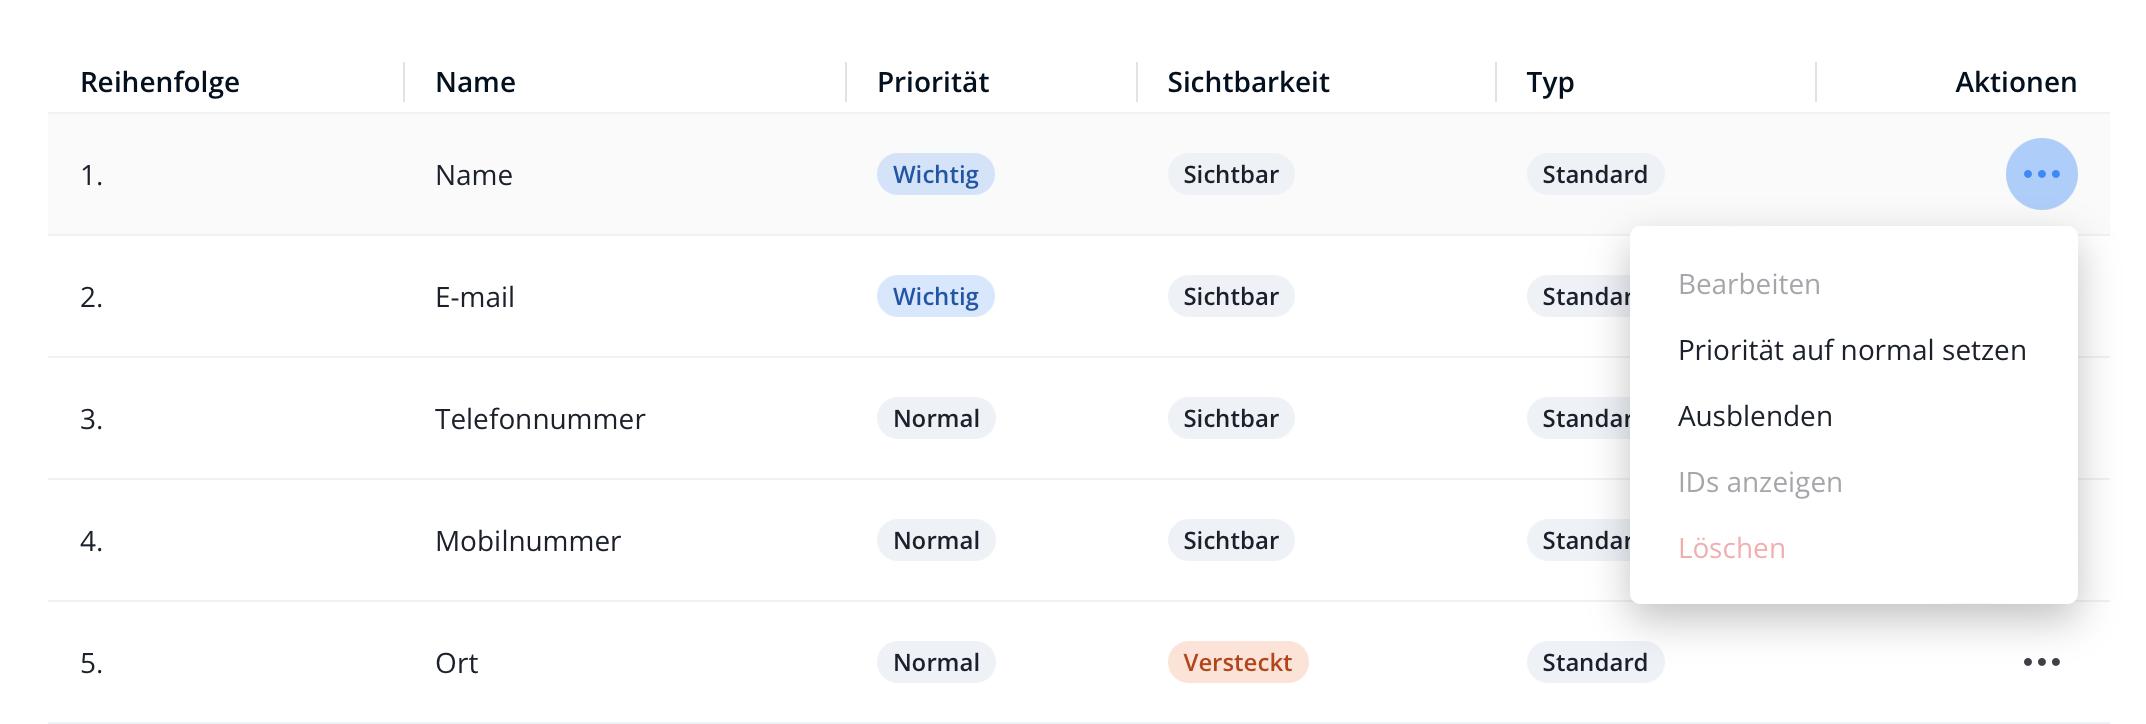
Task: Click the Reihenfolge column header
Action: (x=160, y=82)
